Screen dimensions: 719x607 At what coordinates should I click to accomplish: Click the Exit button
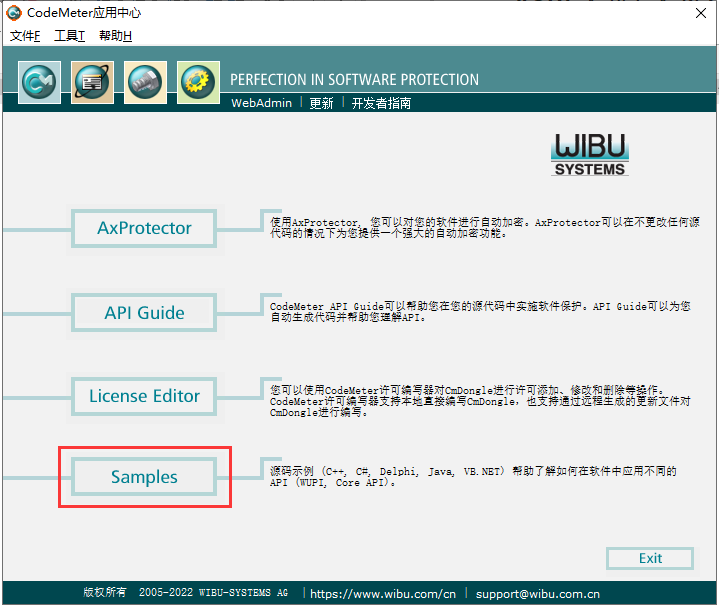click(650, 558)
